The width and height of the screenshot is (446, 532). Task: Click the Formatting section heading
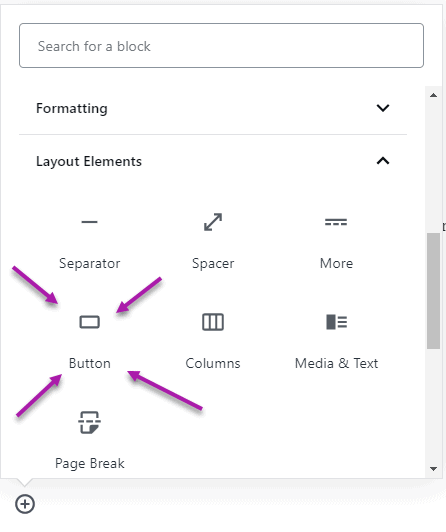coord(72,109)
